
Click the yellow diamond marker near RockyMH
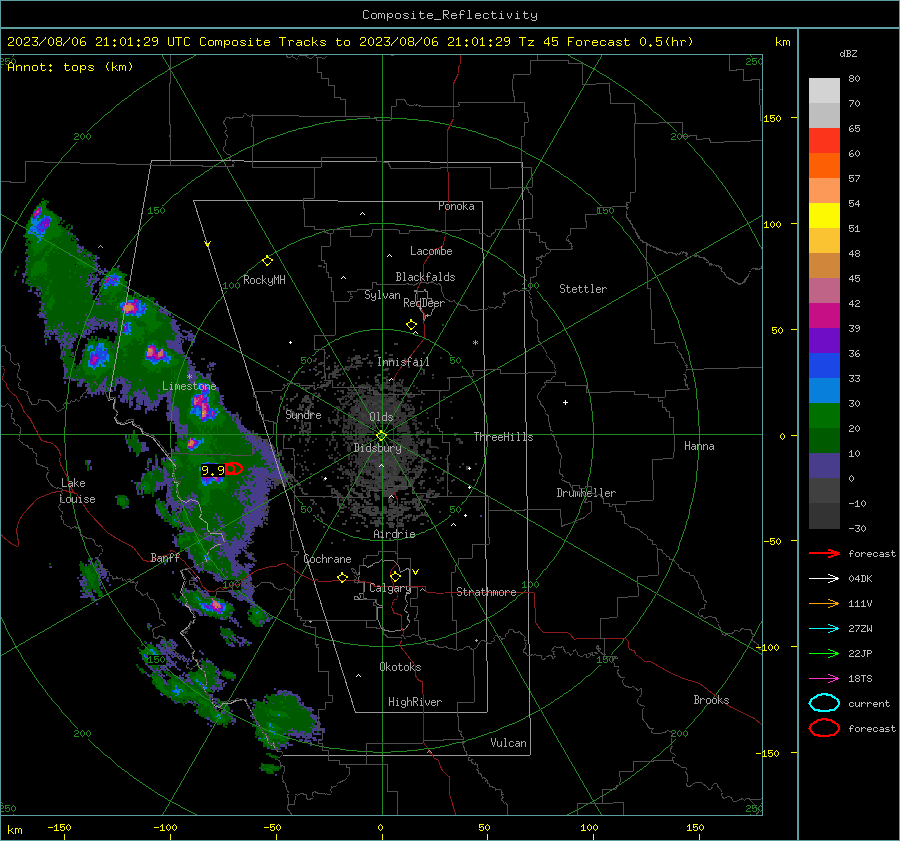267,261
